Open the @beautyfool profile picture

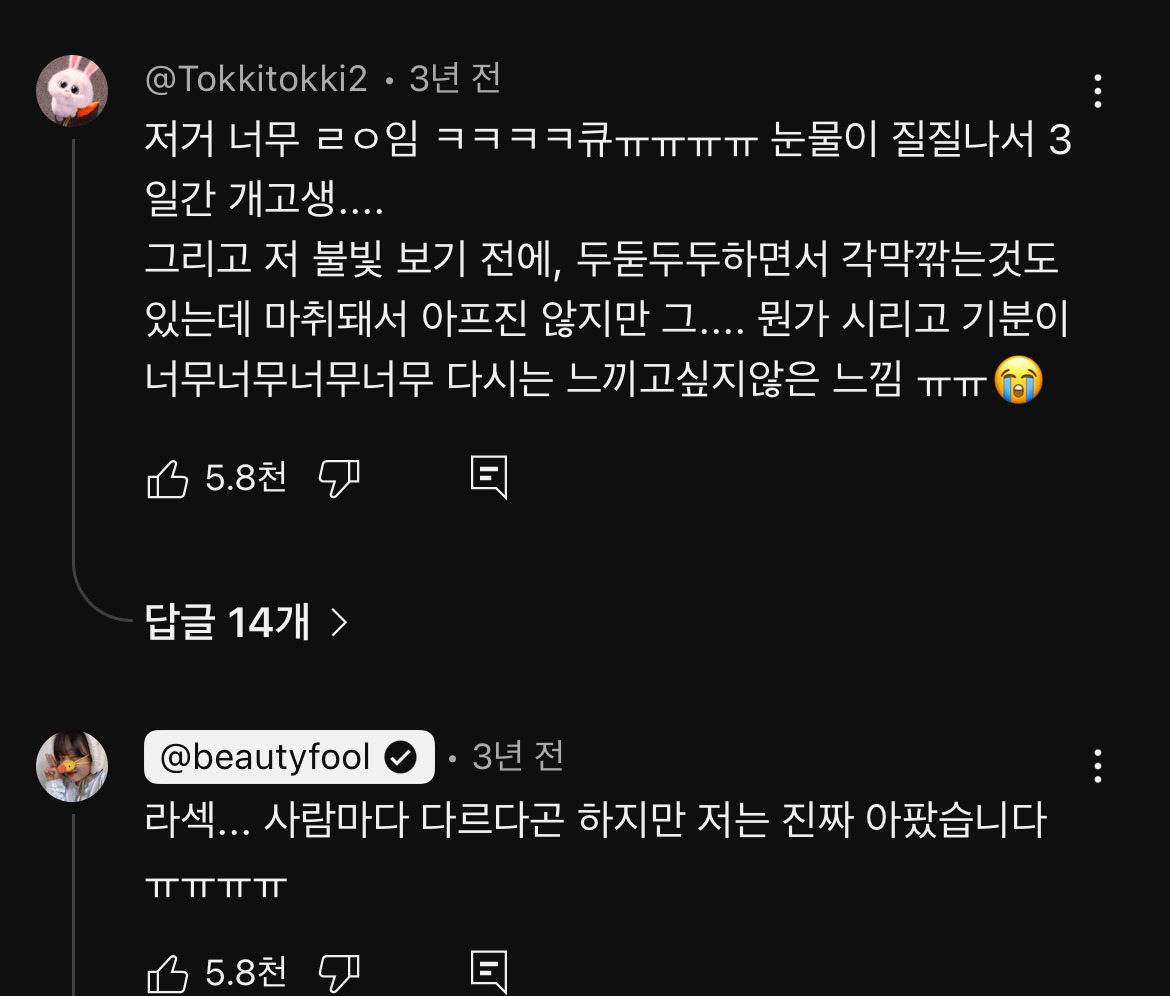point(72,766)
